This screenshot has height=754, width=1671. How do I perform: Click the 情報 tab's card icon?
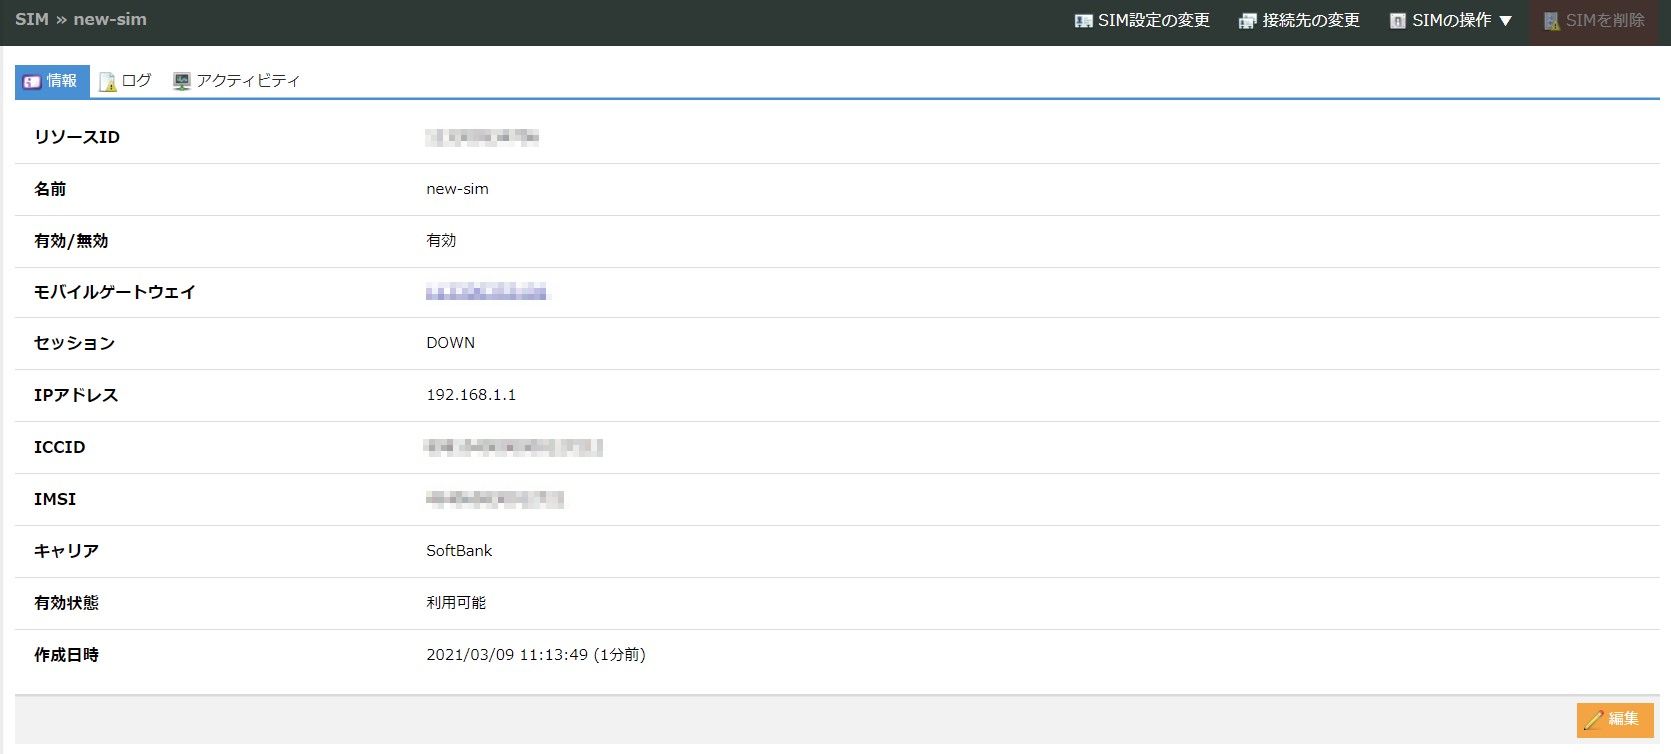coord(32,81)
